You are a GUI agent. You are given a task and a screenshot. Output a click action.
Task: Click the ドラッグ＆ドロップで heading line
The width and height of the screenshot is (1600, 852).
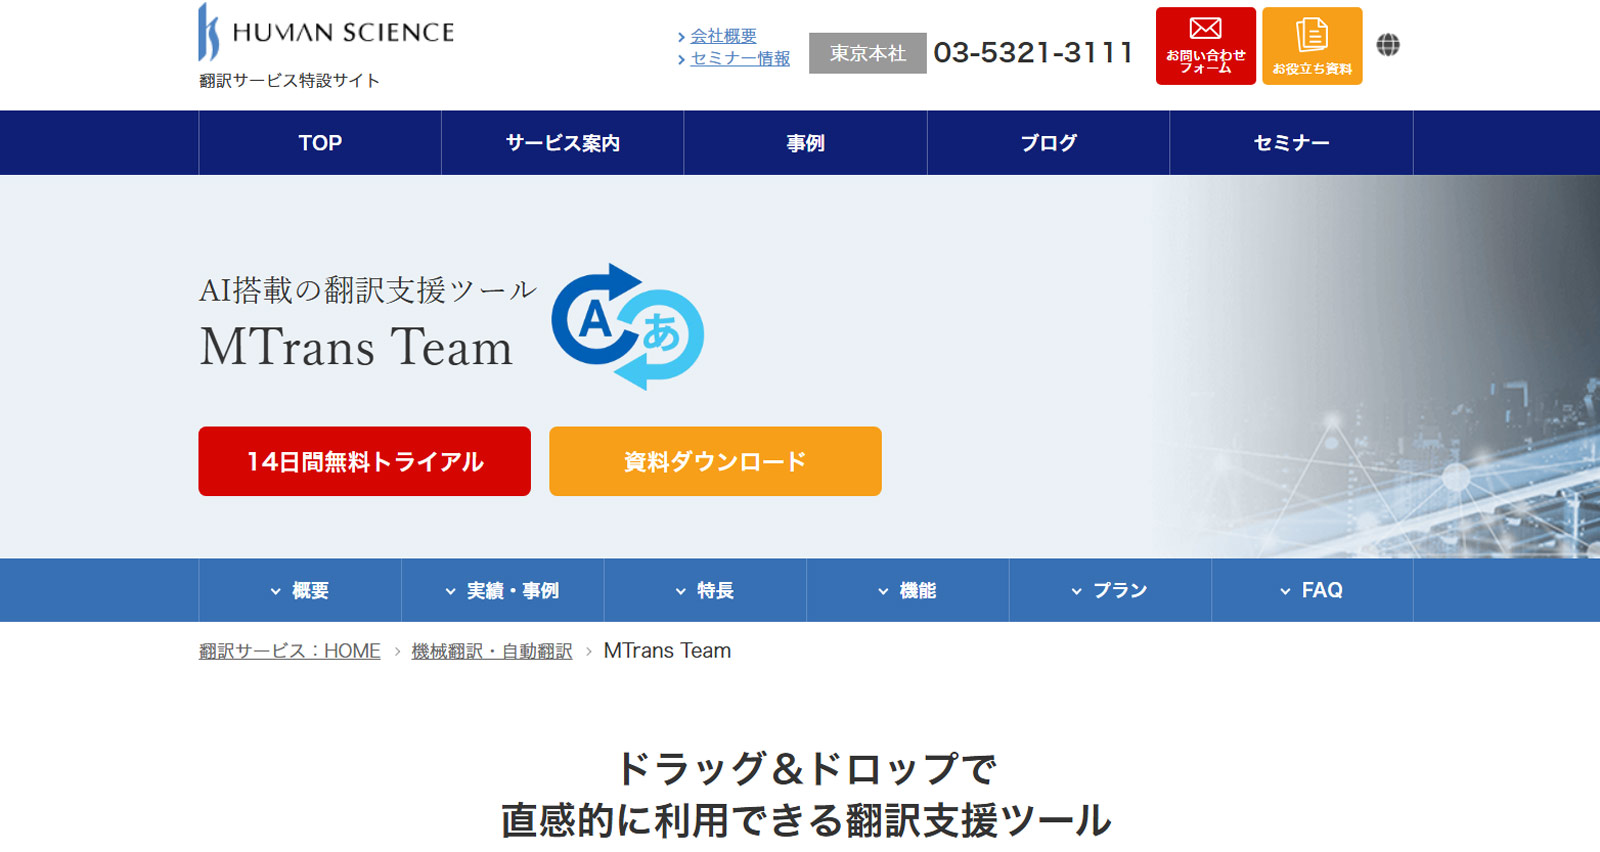click(x=806, y=769)
